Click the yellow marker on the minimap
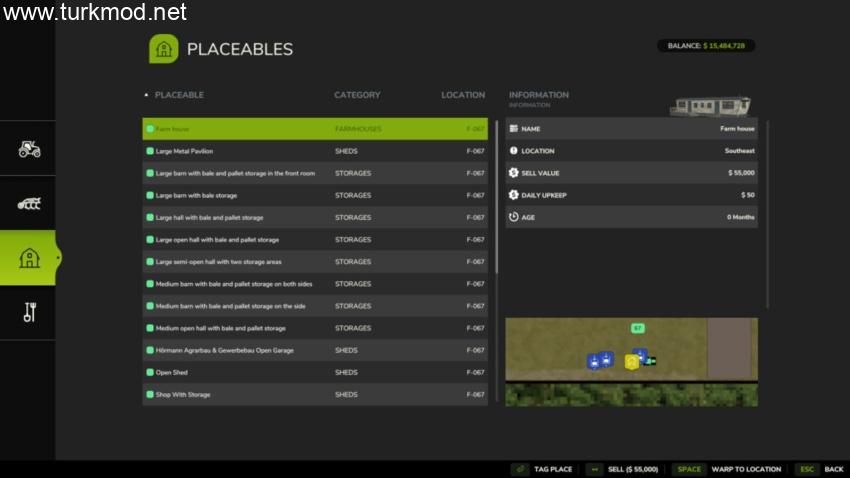Screen dimensions: 850x478 [632, 361]
